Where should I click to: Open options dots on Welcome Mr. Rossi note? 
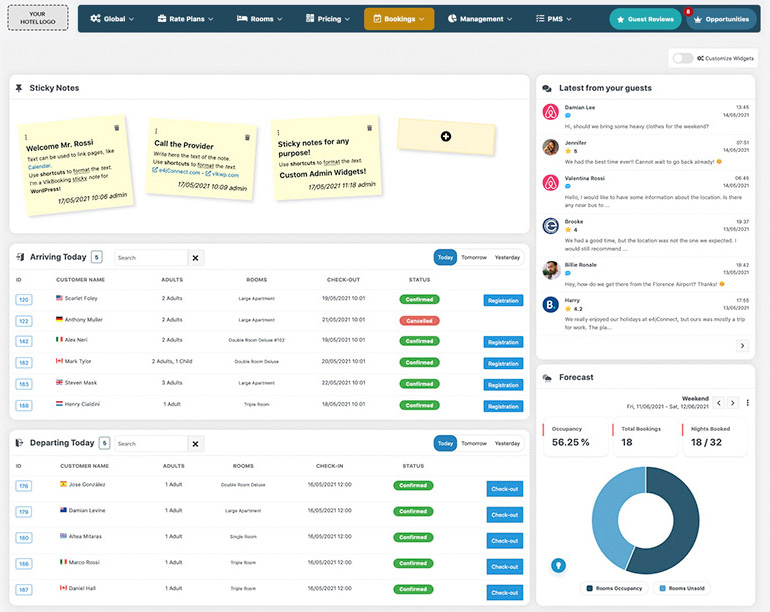tap(26, 138)
